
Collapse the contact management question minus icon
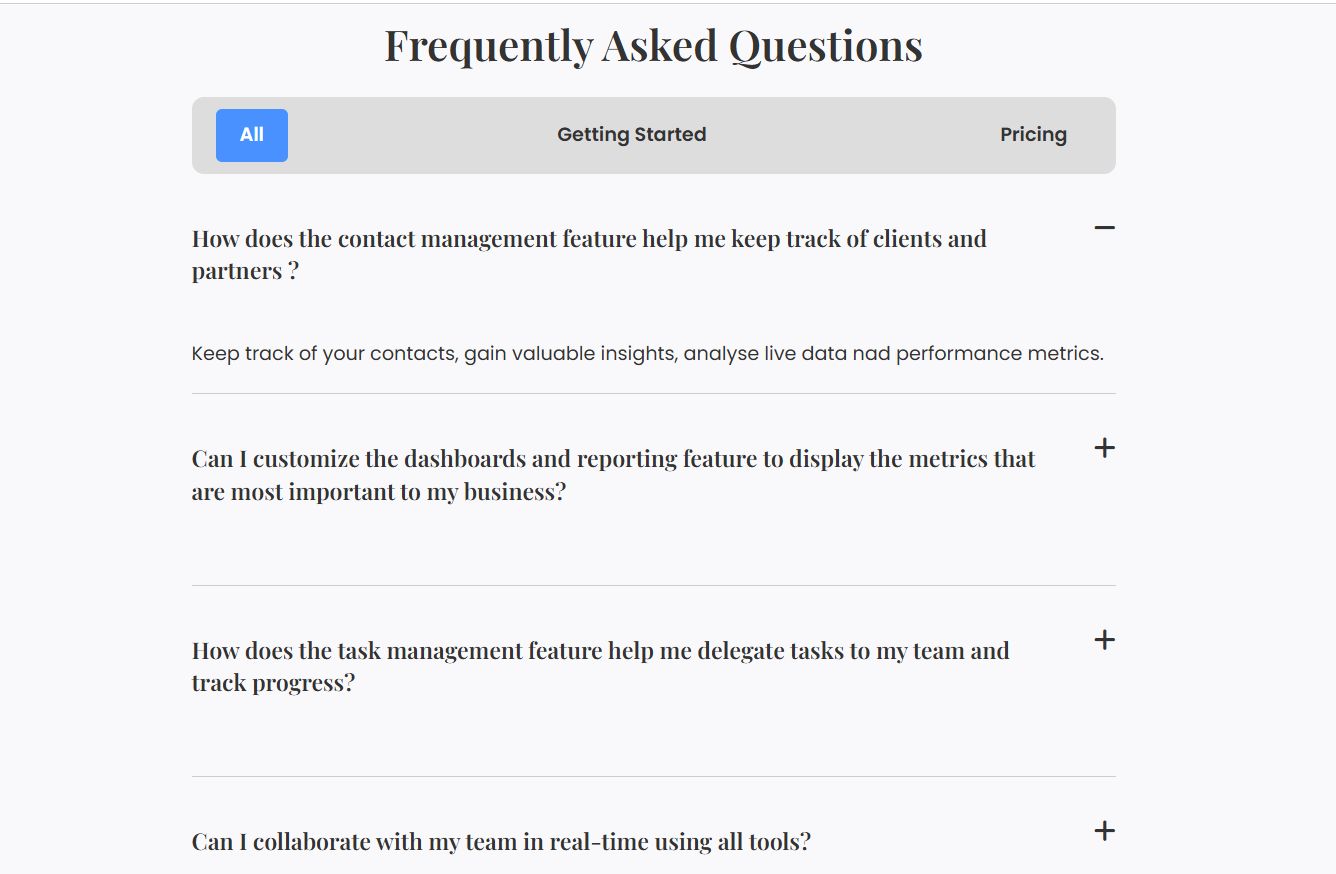(1104, 229)
